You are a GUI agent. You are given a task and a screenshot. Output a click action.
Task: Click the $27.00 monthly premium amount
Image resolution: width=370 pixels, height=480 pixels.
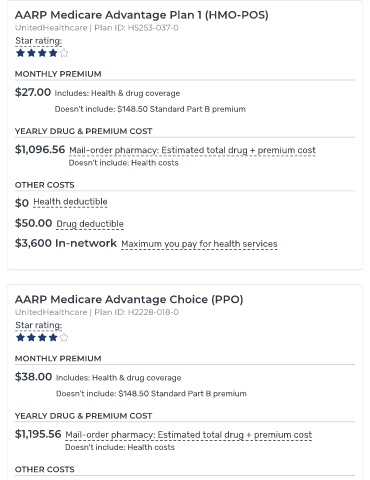33,92
